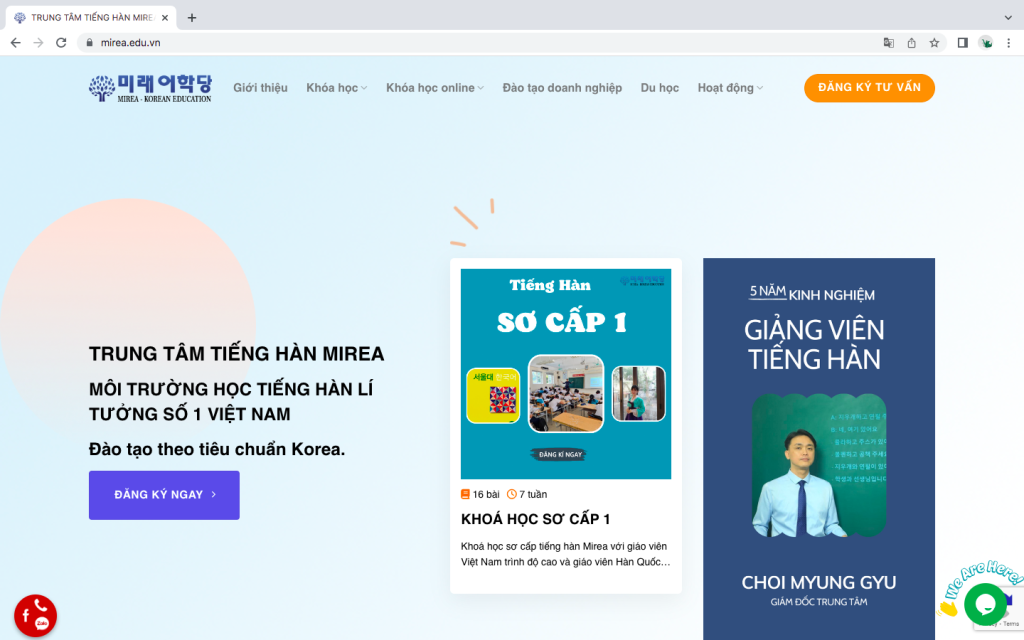The image size is (1024, 640).
Task: Open the Sơ Cấp 1 course thumbnail
Action: (566, 374)
